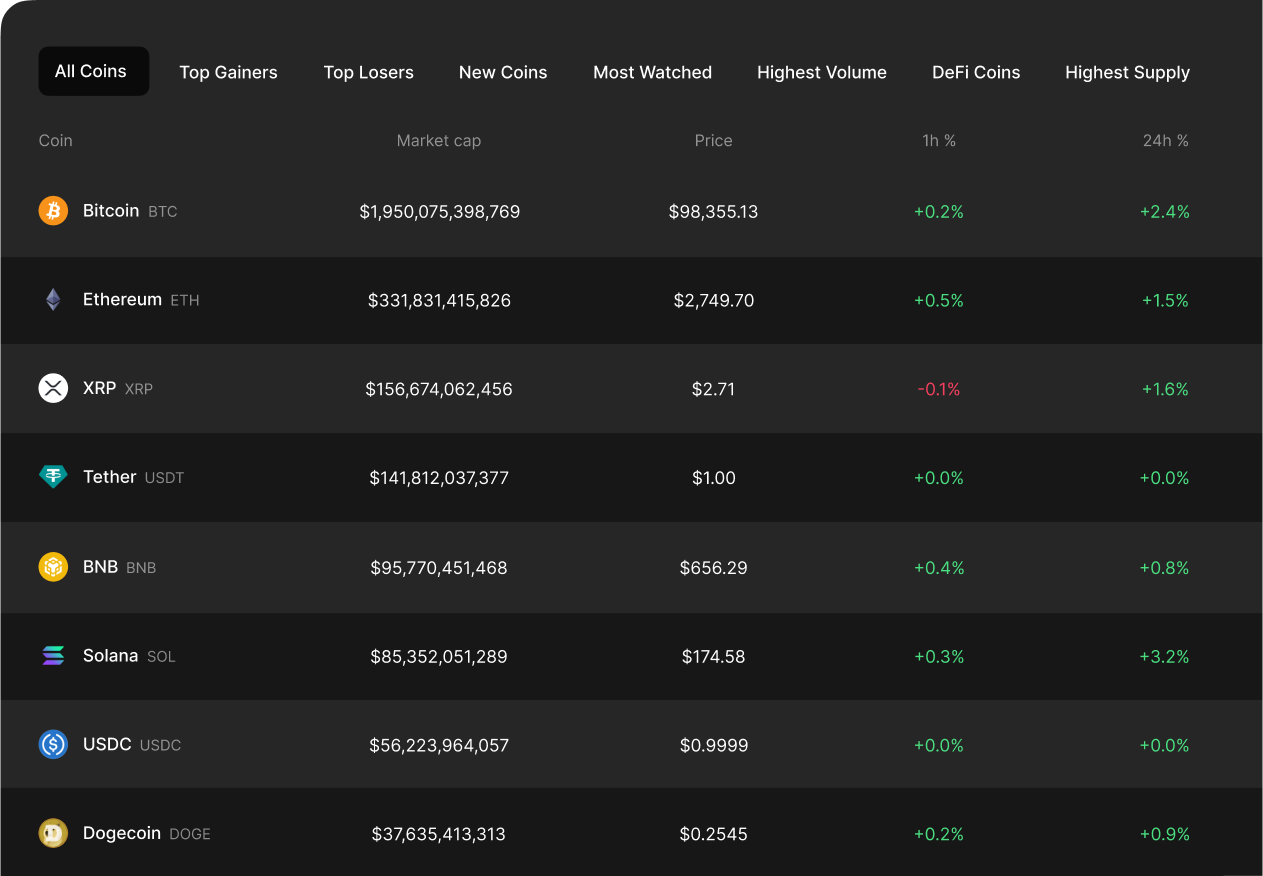Click Solana's +0.3% hourly change
The width and height of the screenshot is (1263, 876).
click(x=939, y=657)
